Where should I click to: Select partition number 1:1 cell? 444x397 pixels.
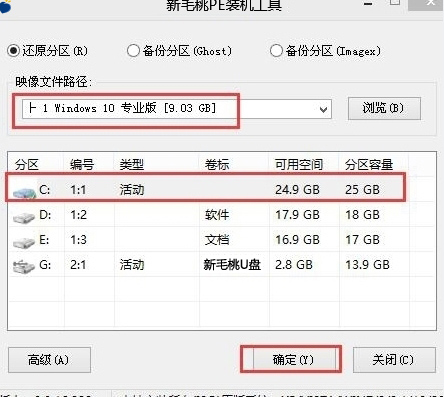(x=78, y=190)
